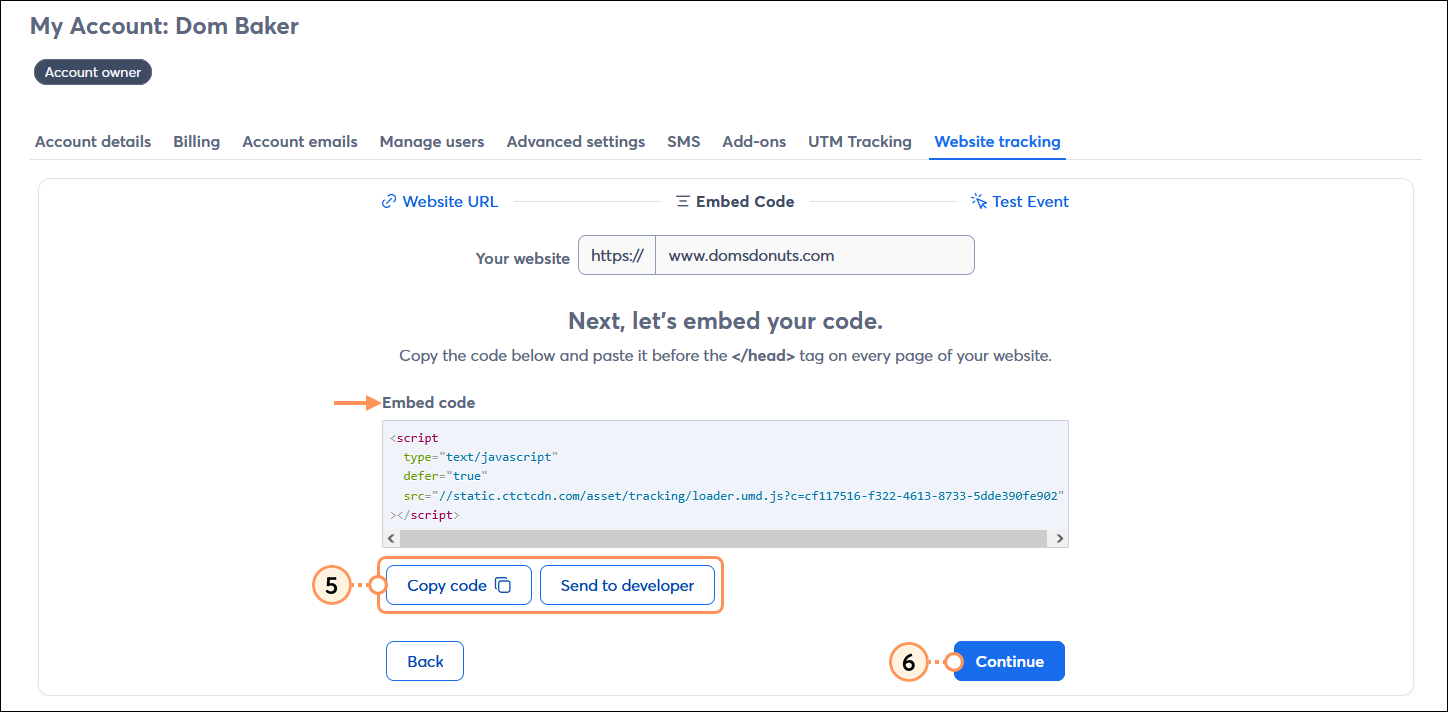Open the Manage users section
The height and width of the screenshot is (712, 1448).
431,141
